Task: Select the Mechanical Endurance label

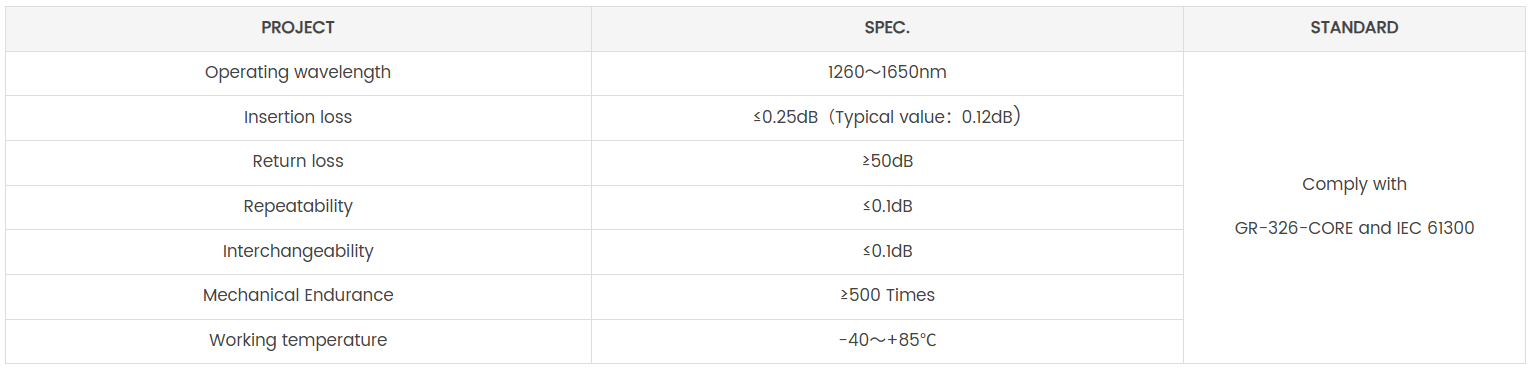Action: pyautogui.click(x=298, y=295)
